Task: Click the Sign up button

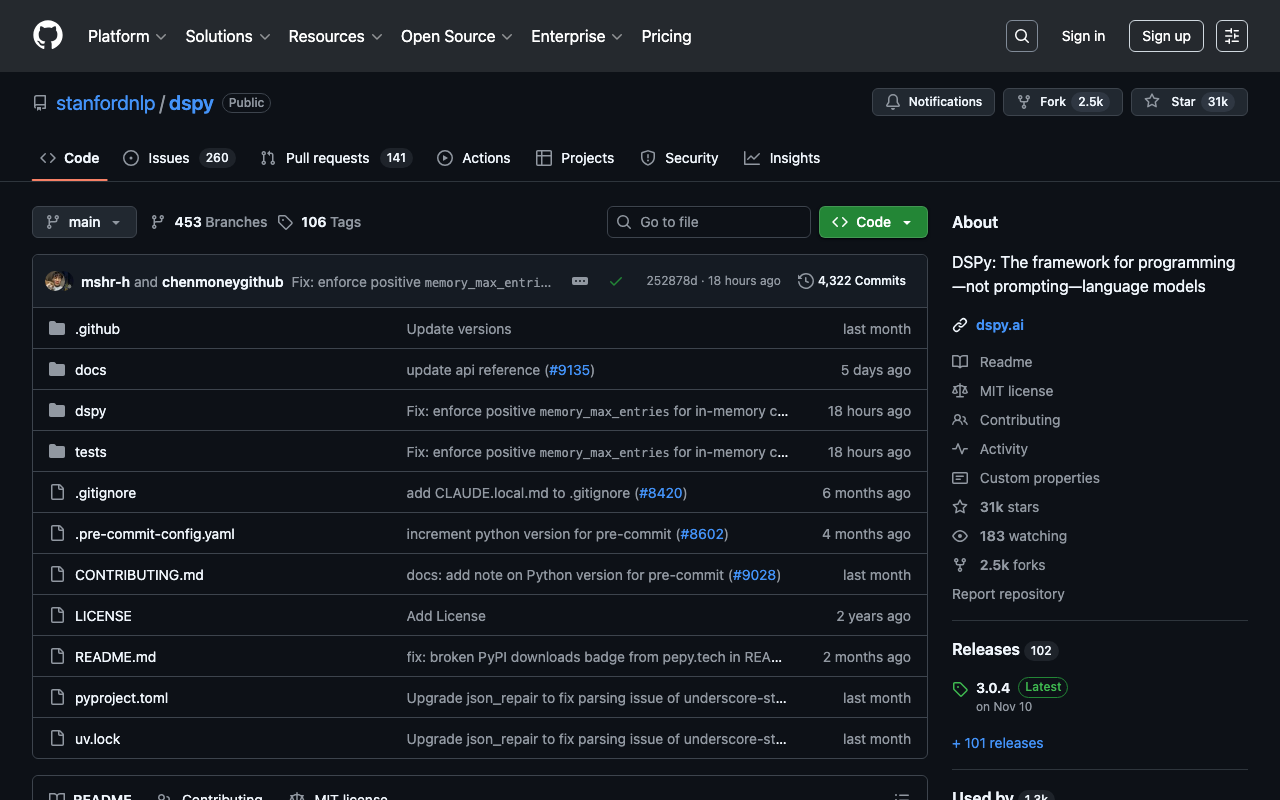Action: point(1166,36)
